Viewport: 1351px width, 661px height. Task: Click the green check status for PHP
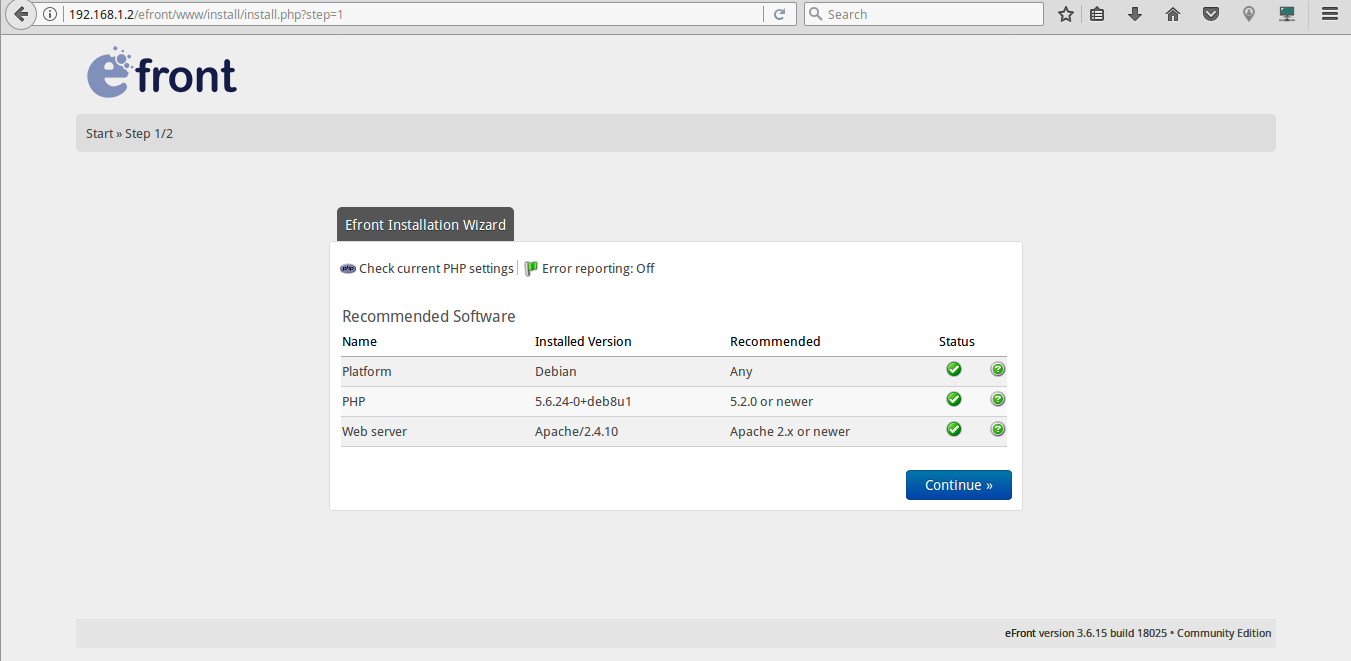(x=953, y=399)
